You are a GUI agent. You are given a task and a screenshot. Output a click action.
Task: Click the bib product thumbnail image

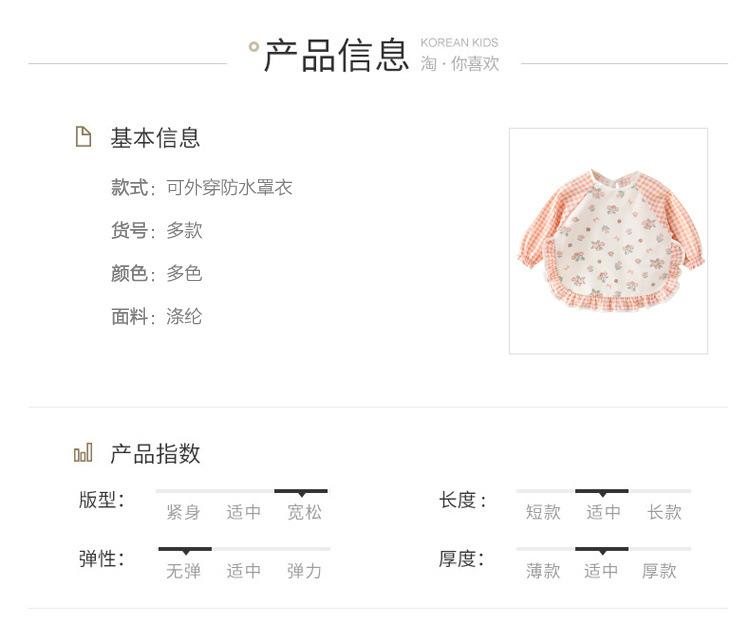pyautogui.click(x=608, y=241)
